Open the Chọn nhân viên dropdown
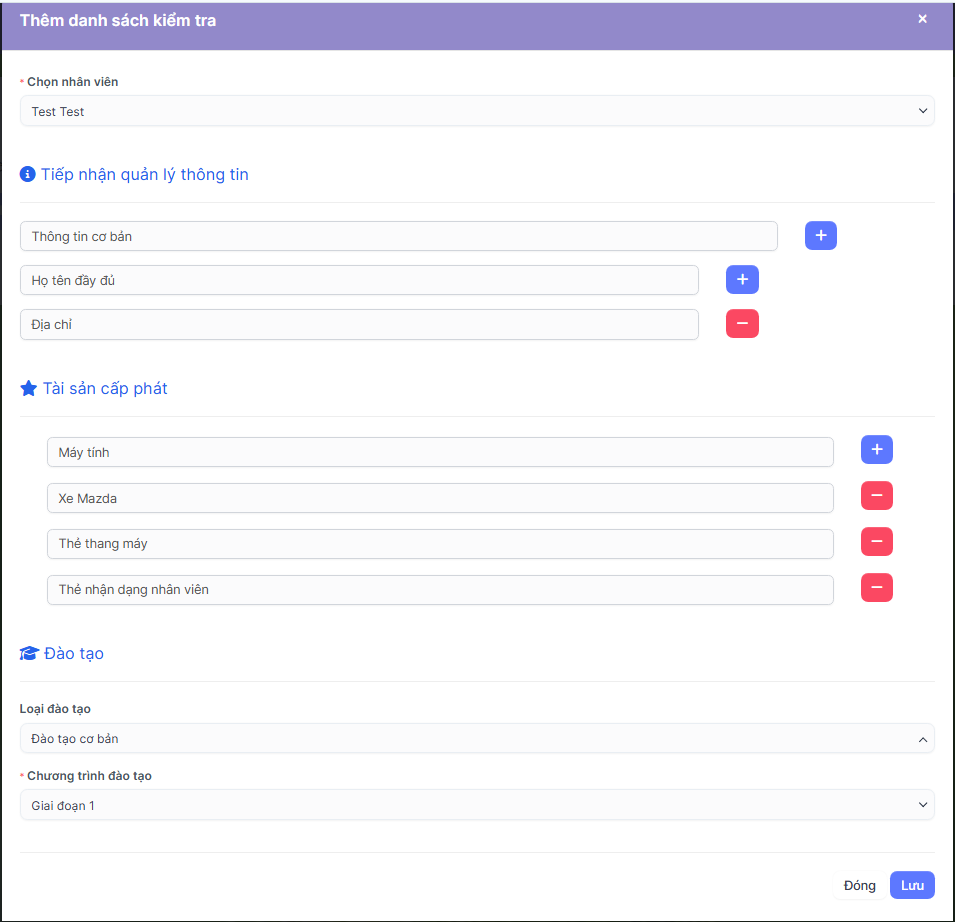The height and width of the screenshot is (922, 955). tap(477, 111)
